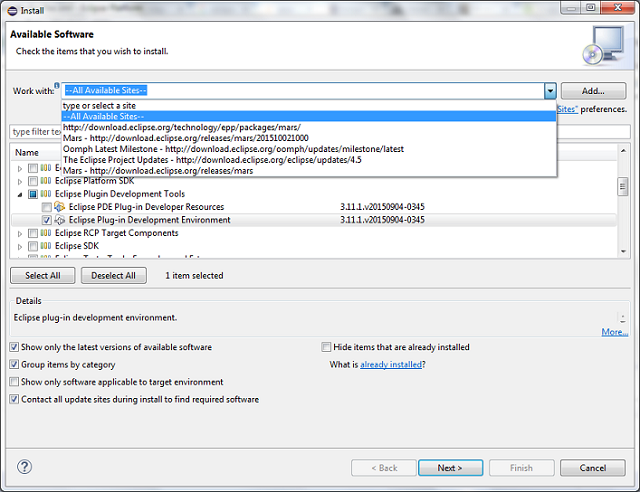Click the Eclipse Plugin Development Tools category icon
The image size is (640, 492).
[46, 194]
